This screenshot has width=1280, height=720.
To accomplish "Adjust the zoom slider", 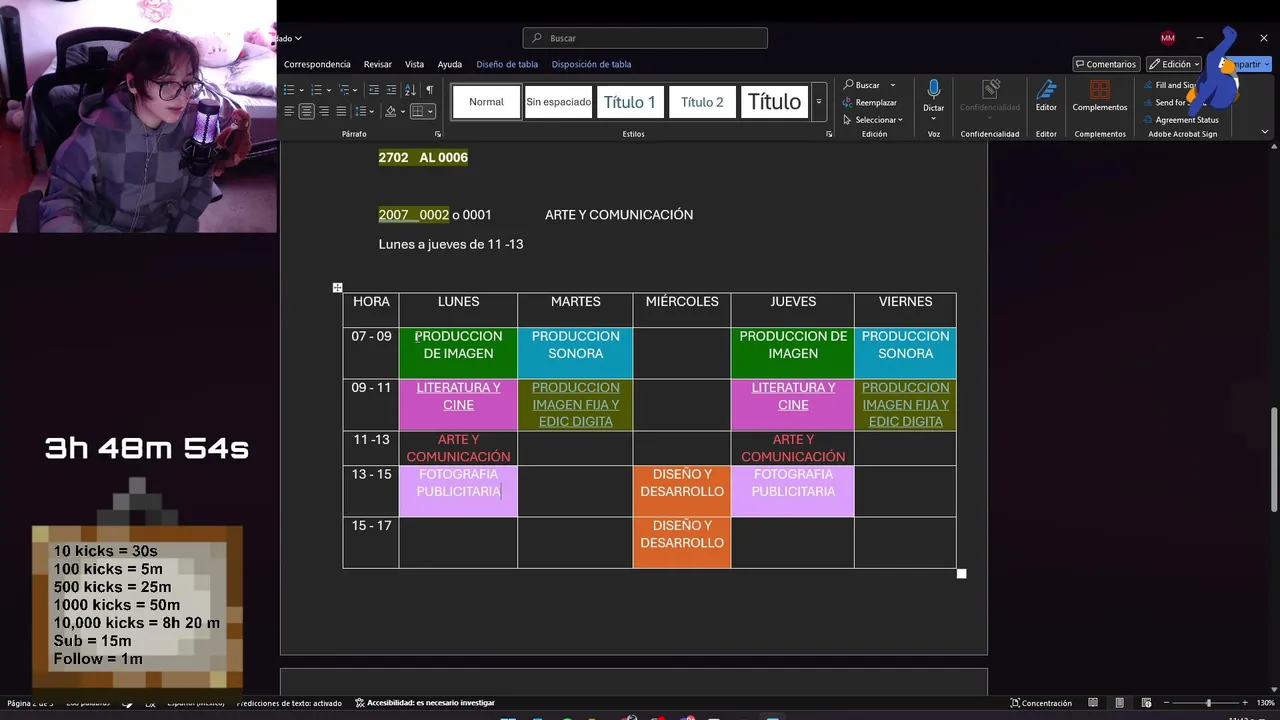I will click(x=1208, y=703).
